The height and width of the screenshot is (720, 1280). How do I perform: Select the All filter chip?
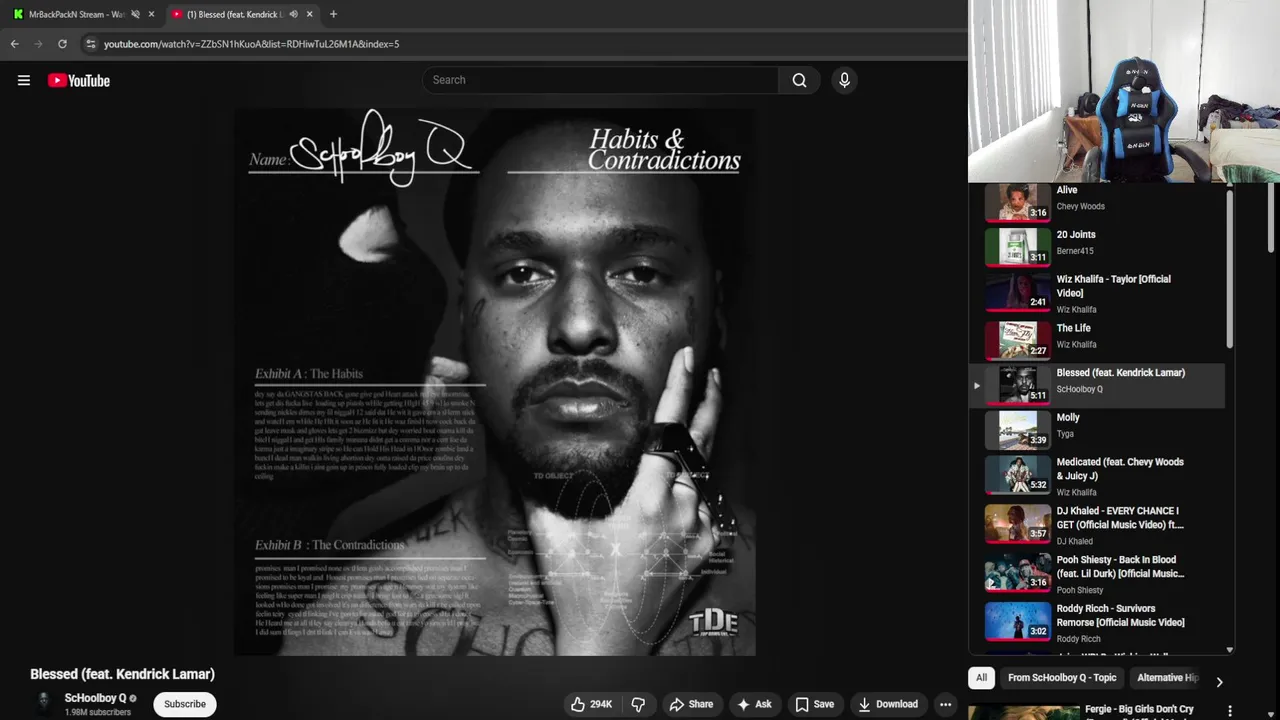point(981,677)
